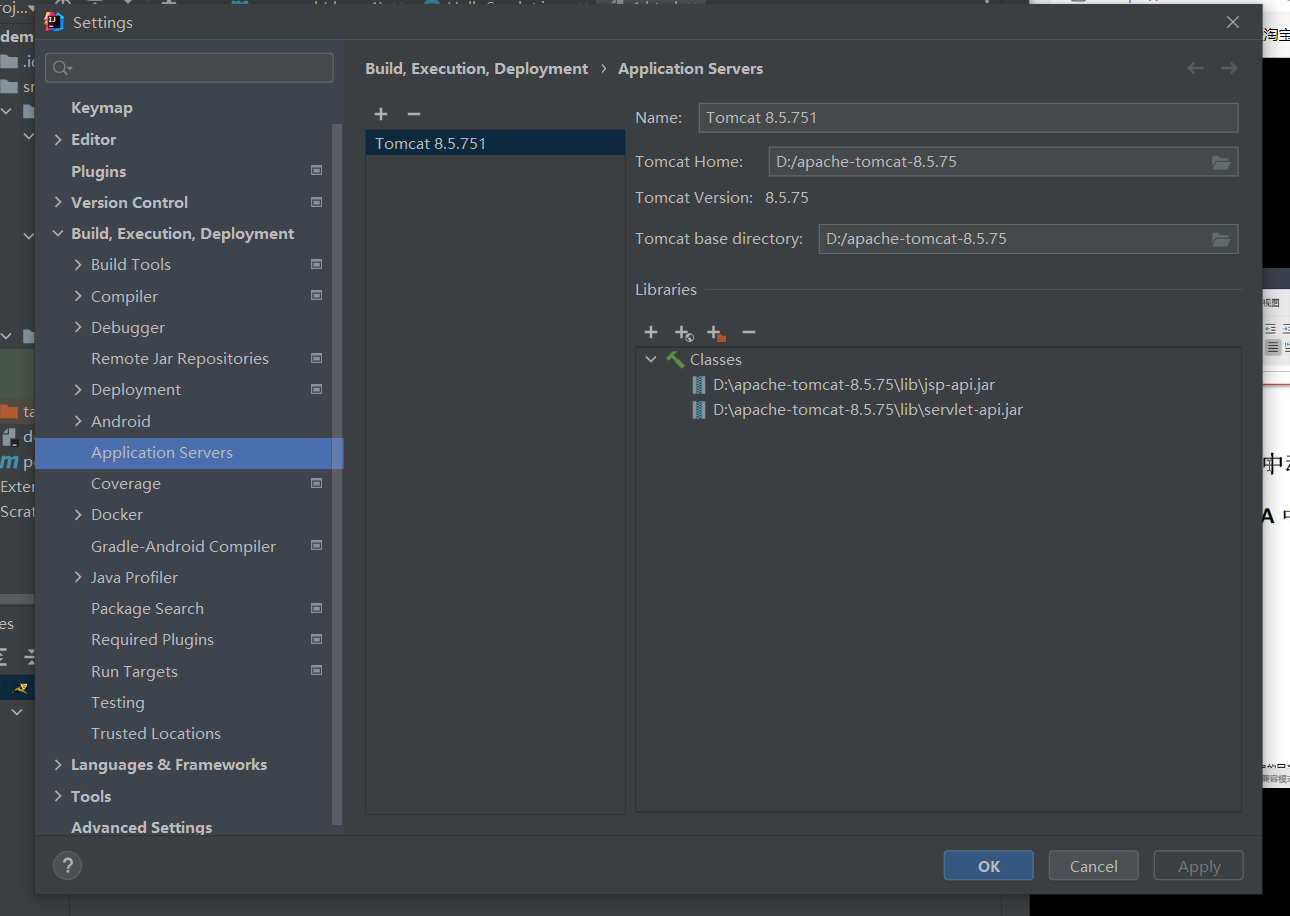Browse for Tomcat base directory folder
Screen dimensions: 1290x916
click(x=1221, y=239)
